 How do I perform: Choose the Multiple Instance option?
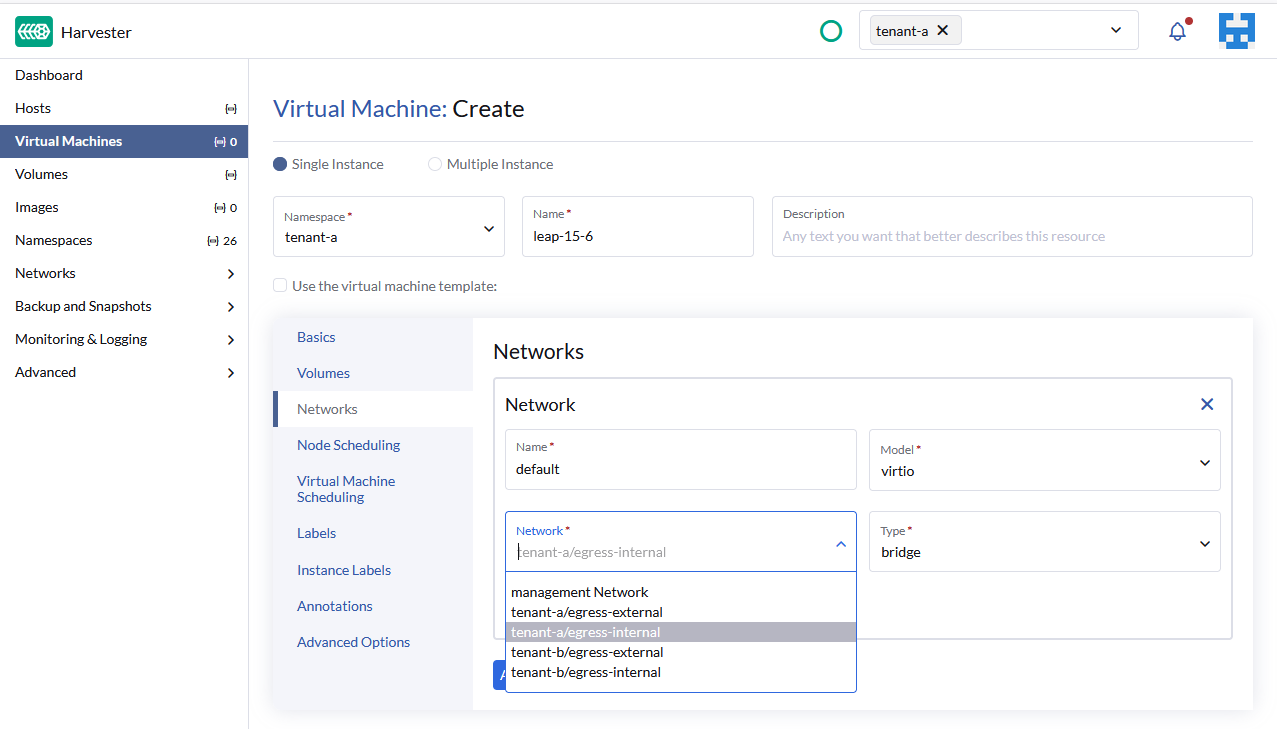[435, 163]
